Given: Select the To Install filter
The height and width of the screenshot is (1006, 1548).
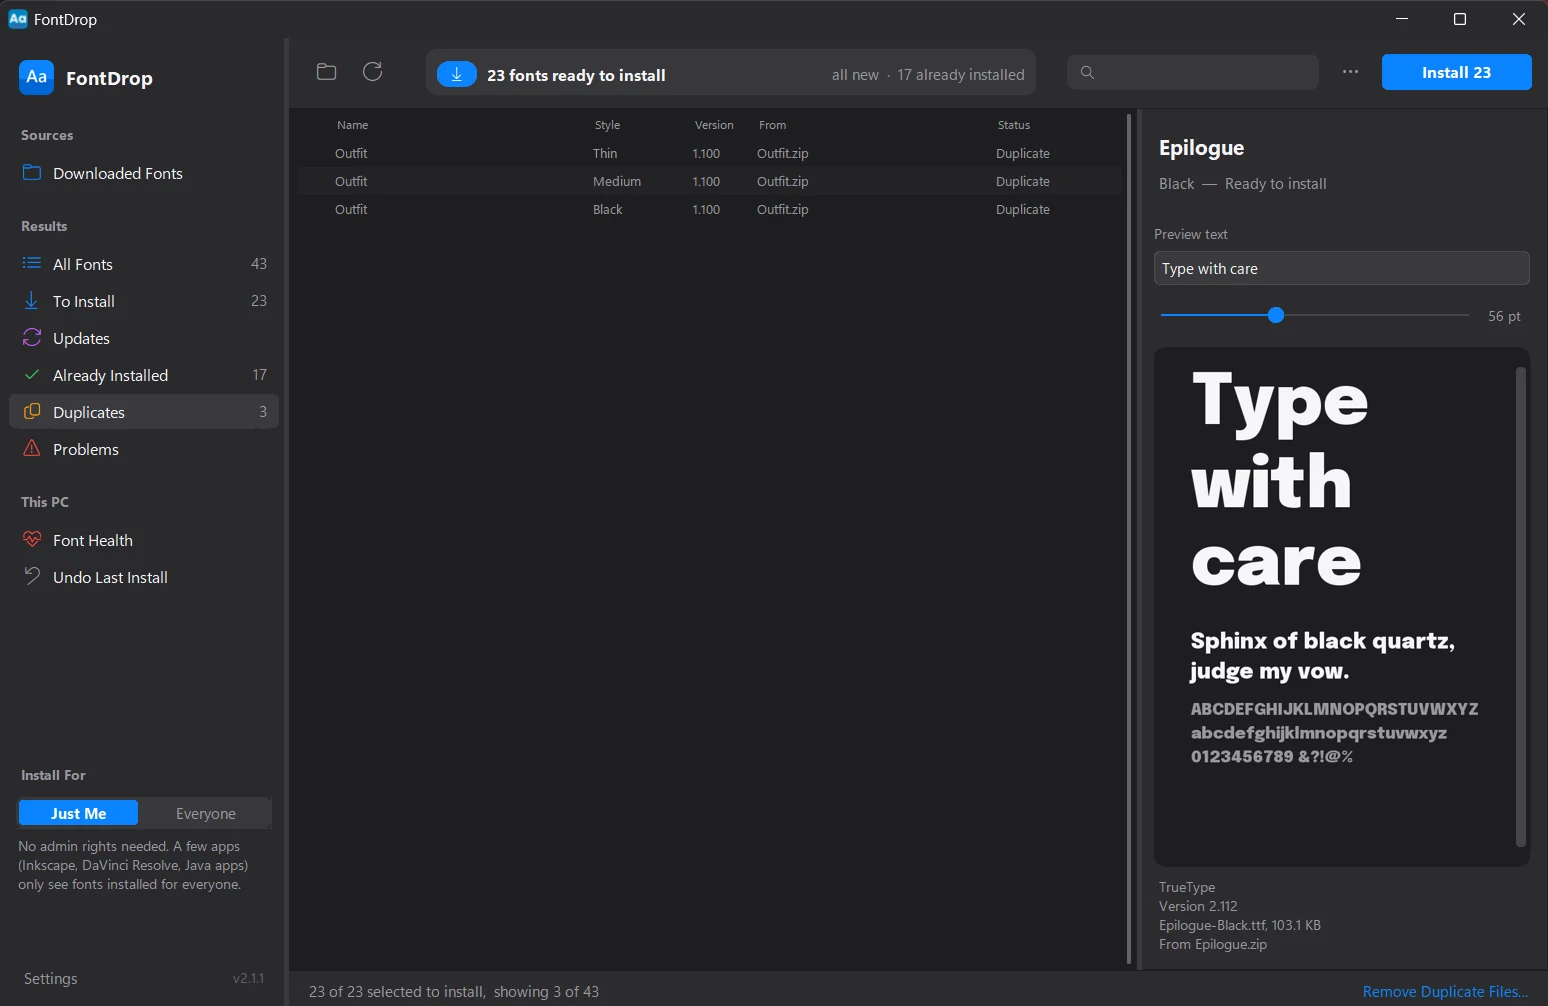Looking at the screenshot, I should (x=143, y=301).
